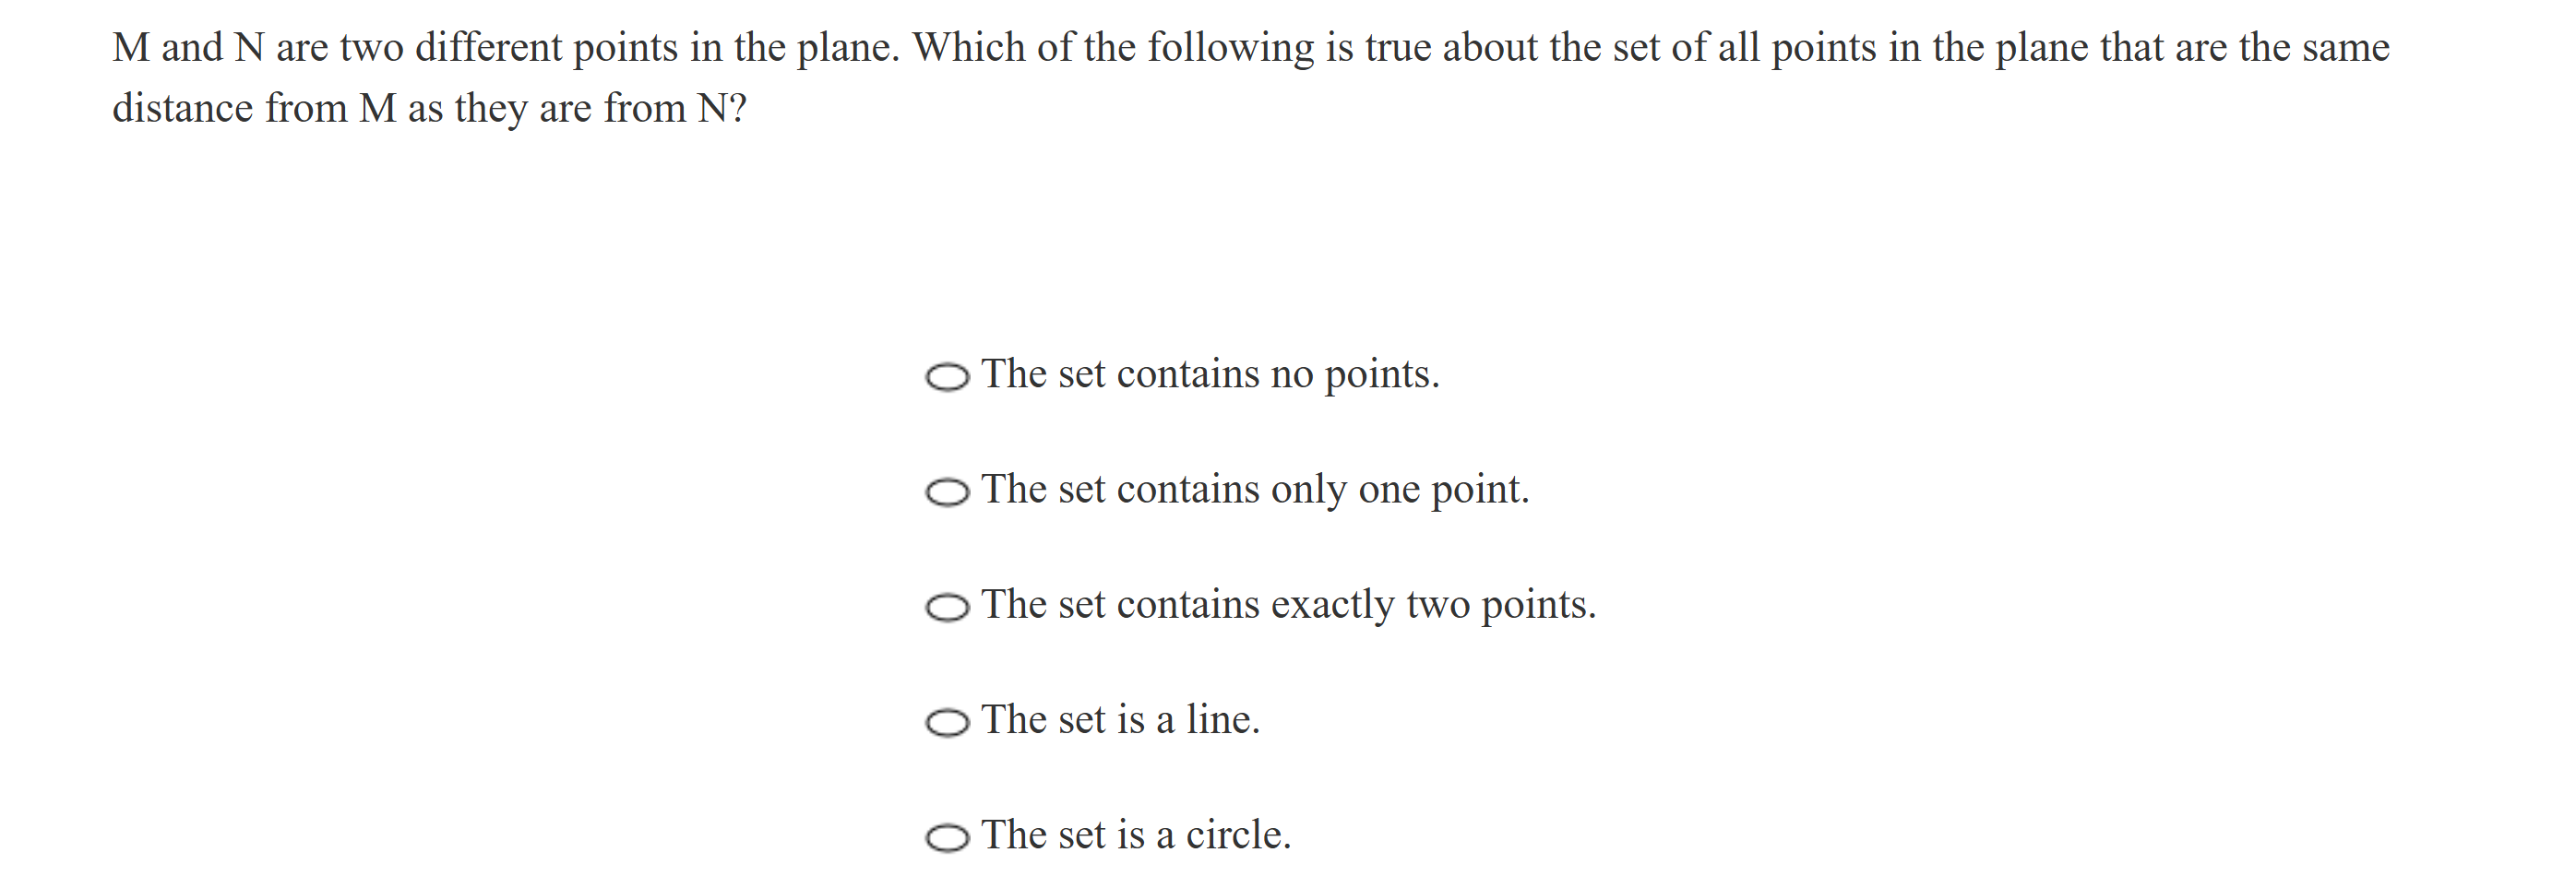Viewport: 2576px width, 888px height.
Task: Click the word "only" in the second option
Action: click(x=1309, y=490)
